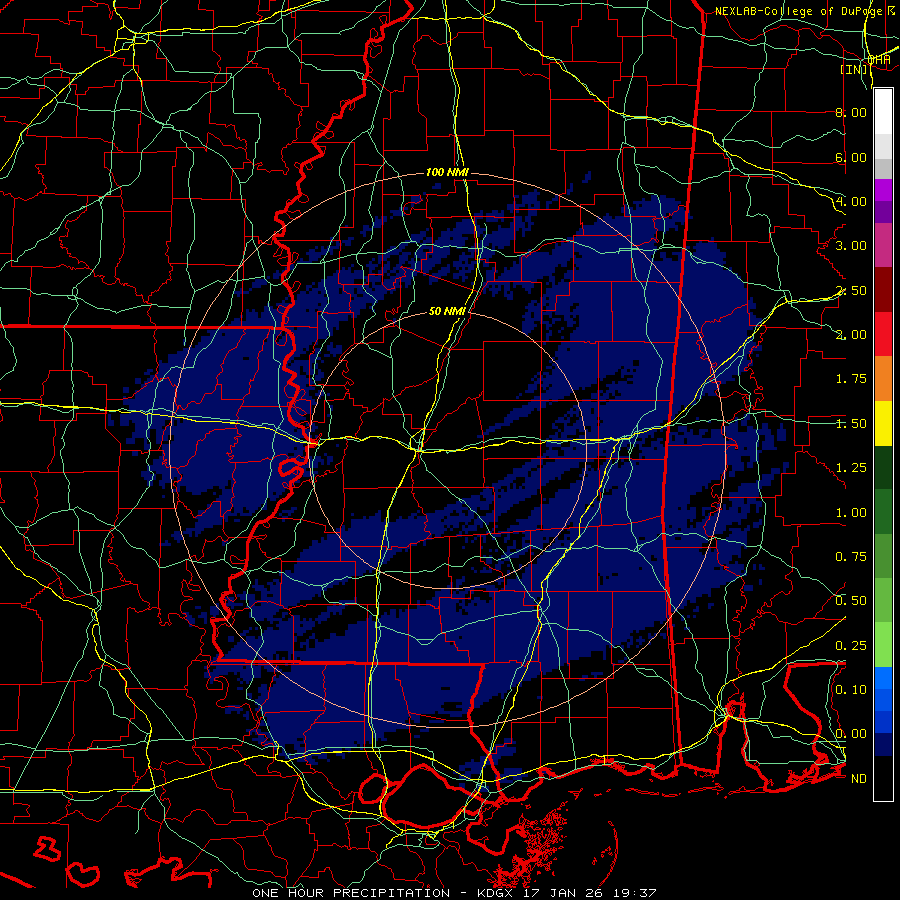Click the 2.50 legend value
900x900 pixels.
pos(851,290)
